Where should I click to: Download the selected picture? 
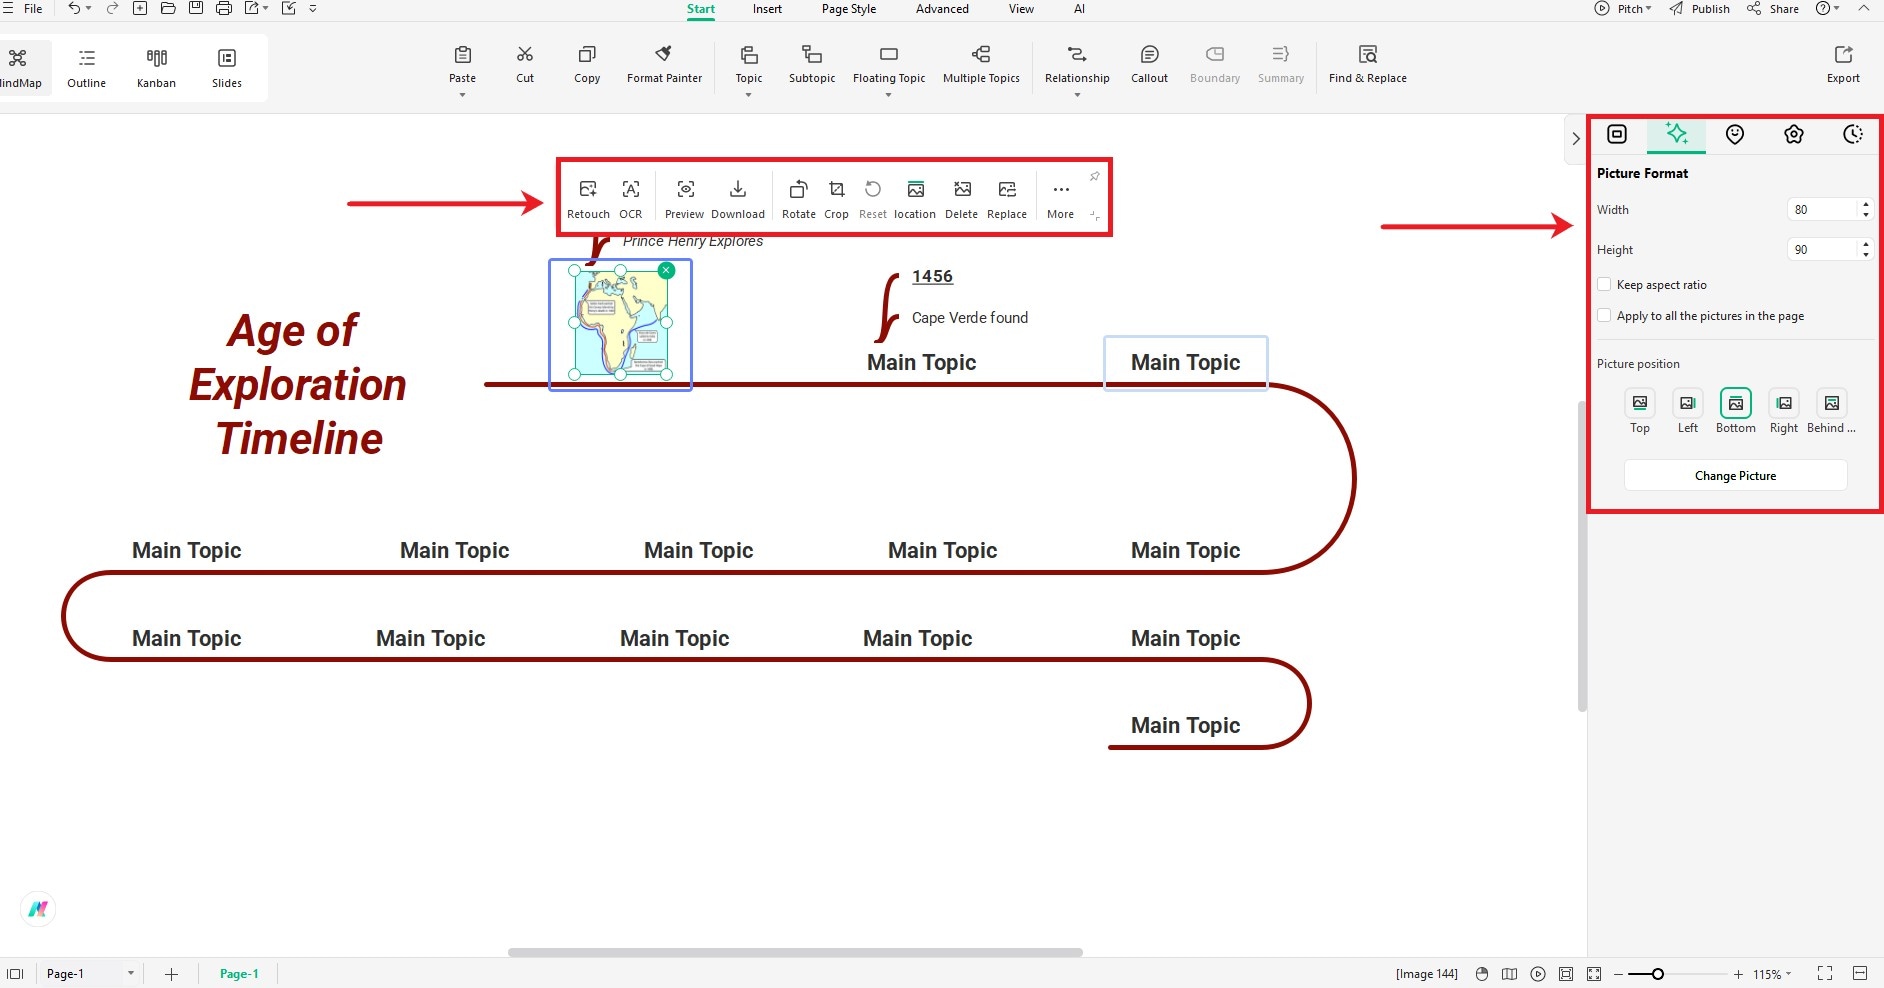click(738, 199)
